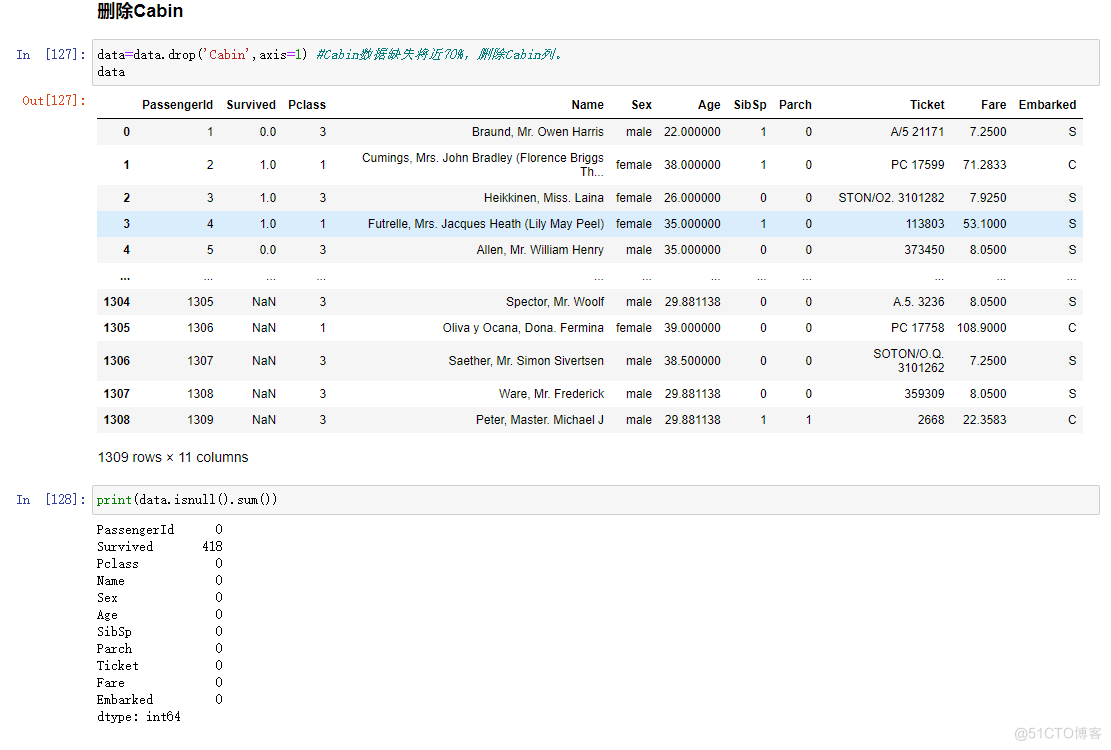The image size is (1111, 750).
Task: Select name cell 'Peter, Master. Michael J'
Action: point(540,420)
